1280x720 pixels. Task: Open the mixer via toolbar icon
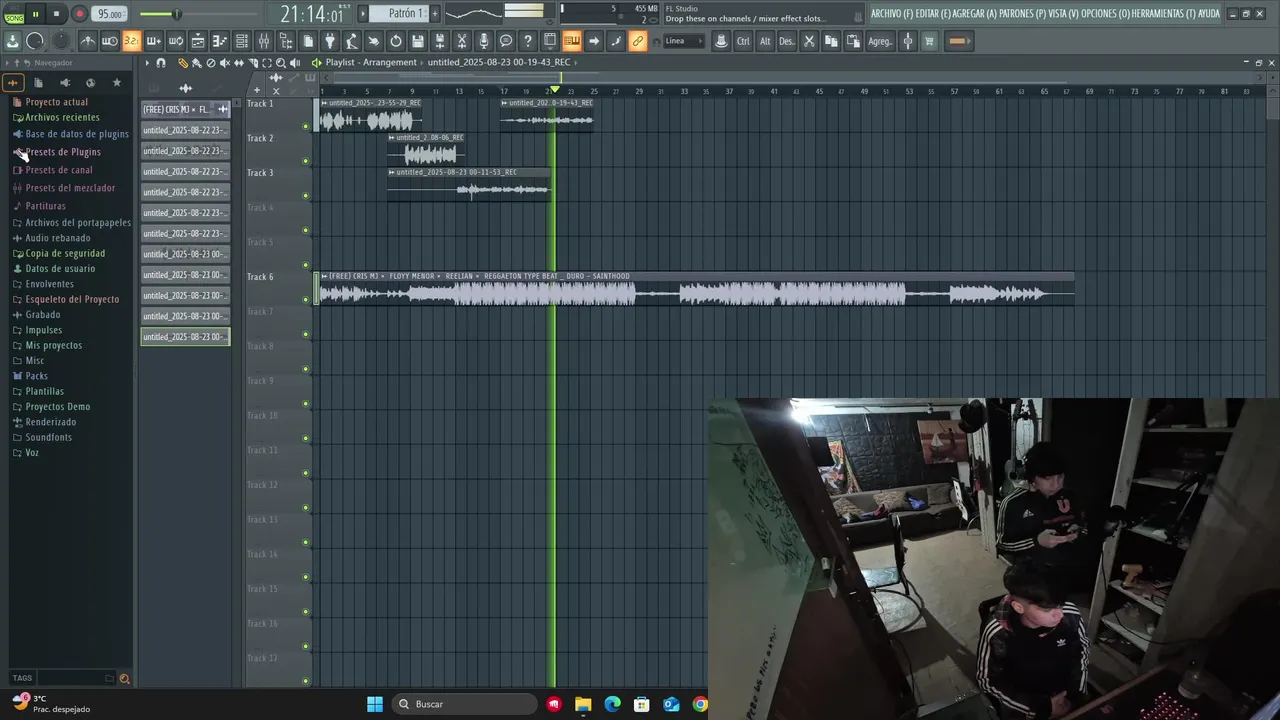264,41
